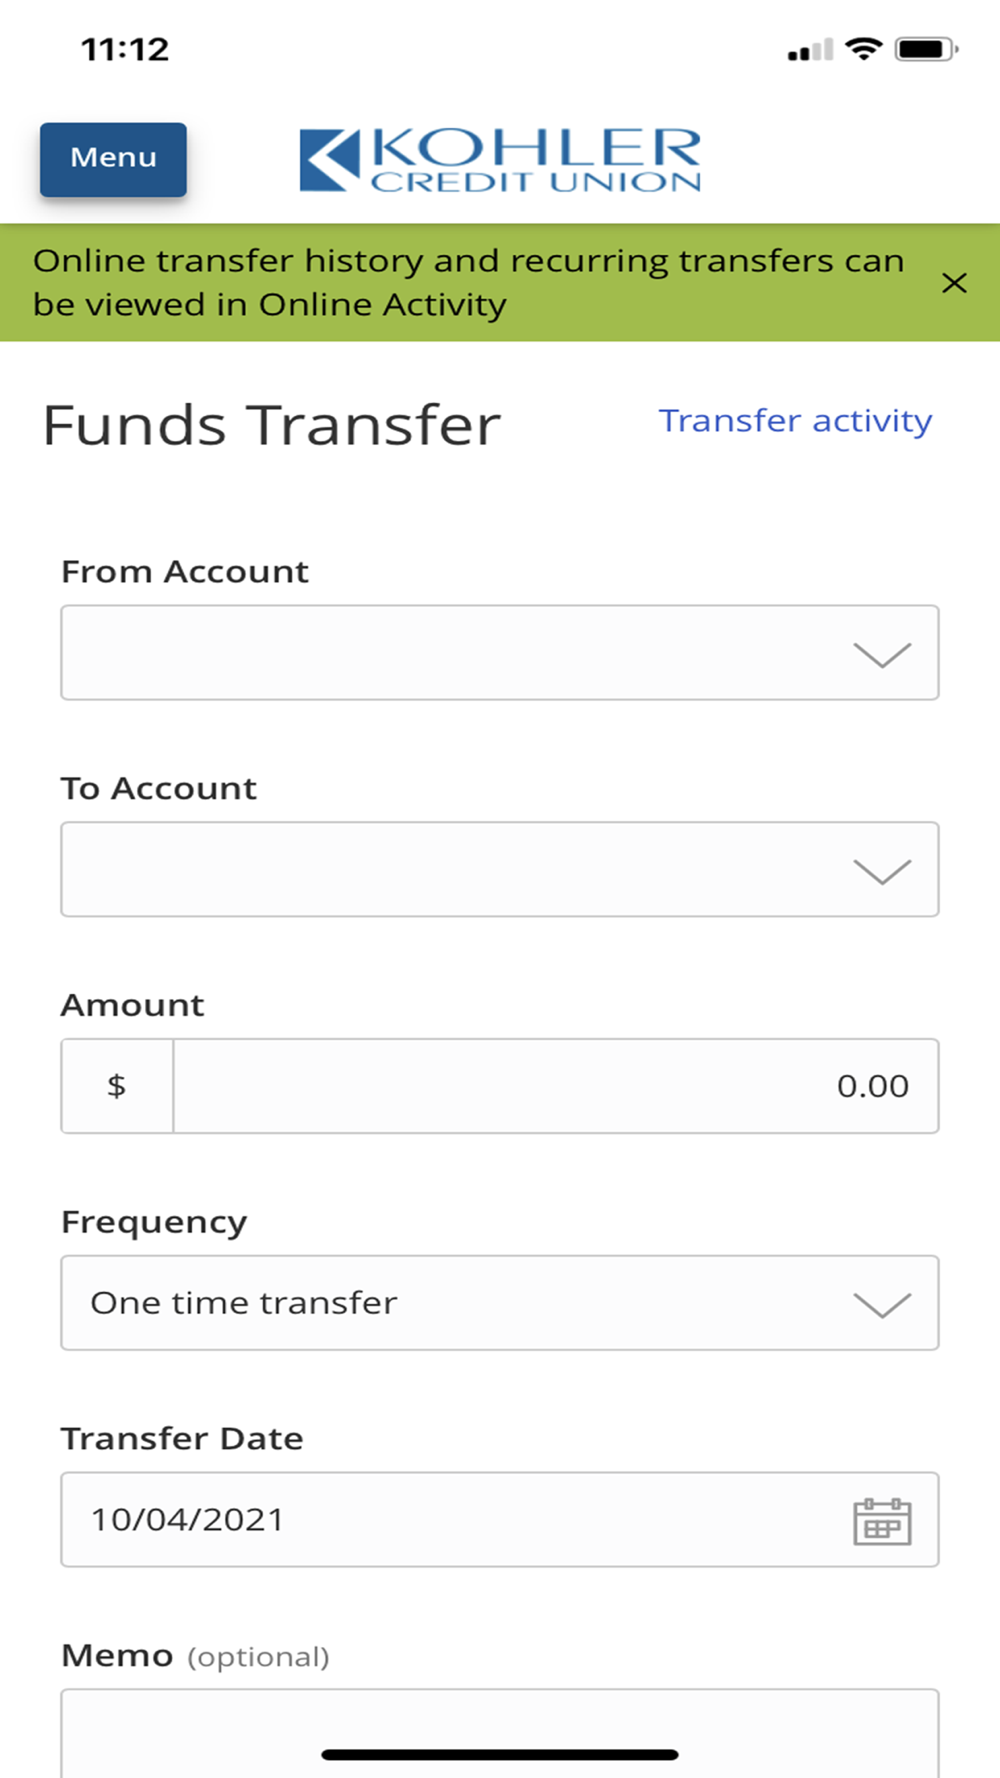Dismiss the green notification banner
The width and height of the screenshot is (1000, 1778).
coord(954,283)
